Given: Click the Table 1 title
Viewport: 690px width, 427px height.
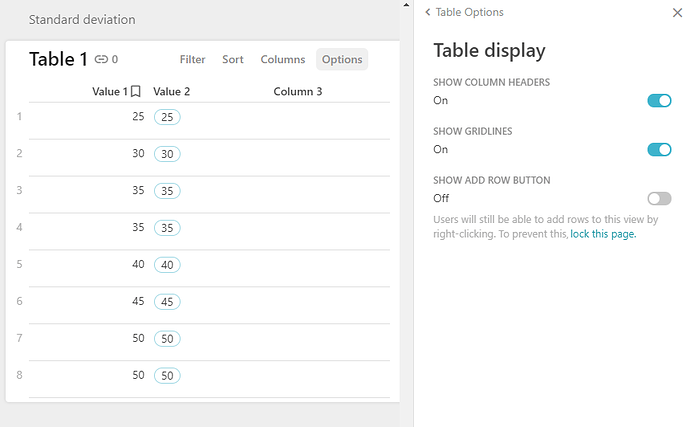Looking at the screenshot, I should click(58, 60).
